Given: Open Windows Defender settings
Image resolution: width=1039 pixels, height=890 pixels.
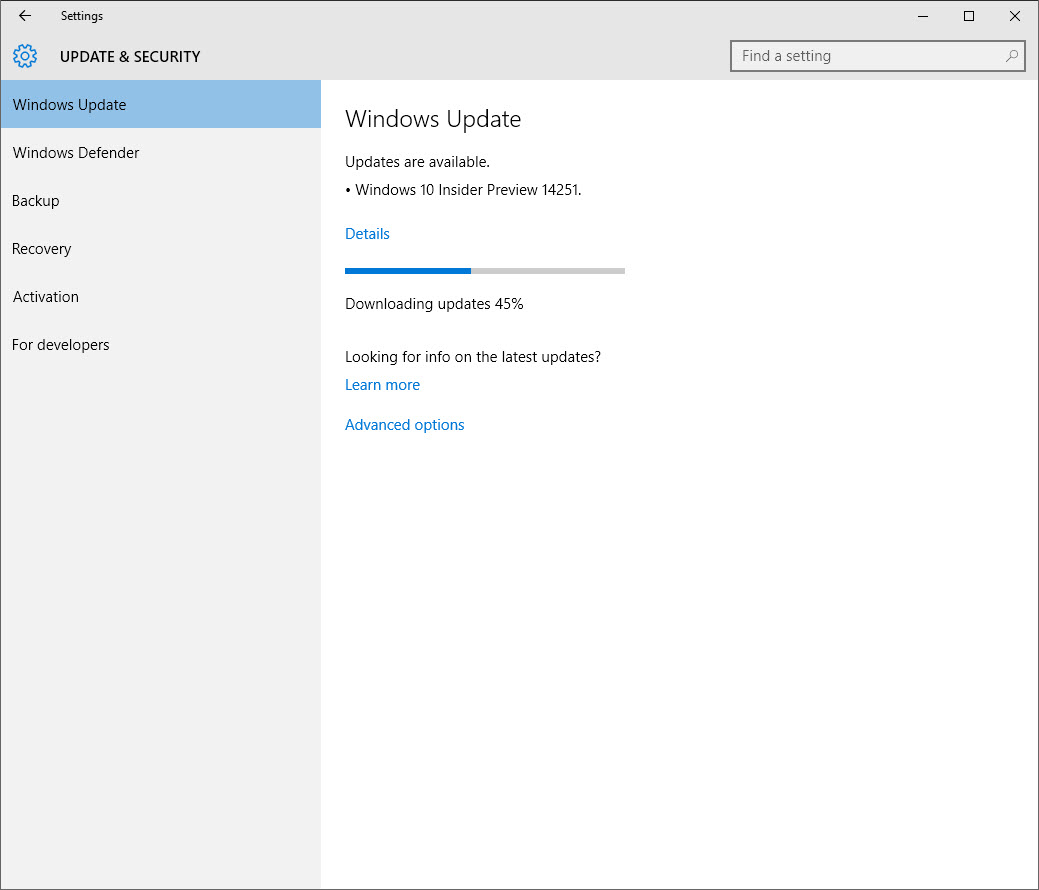Looking at the screenshot, I should coord(160,152).
